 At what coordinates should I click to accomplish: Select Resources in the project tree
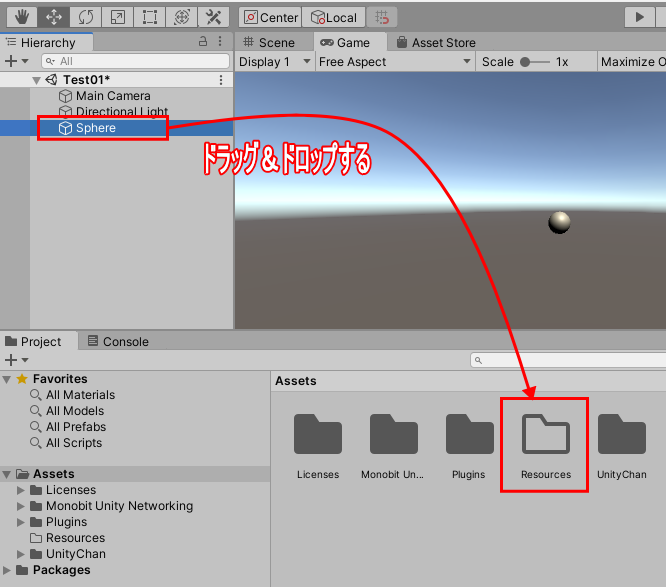point(75,538)
